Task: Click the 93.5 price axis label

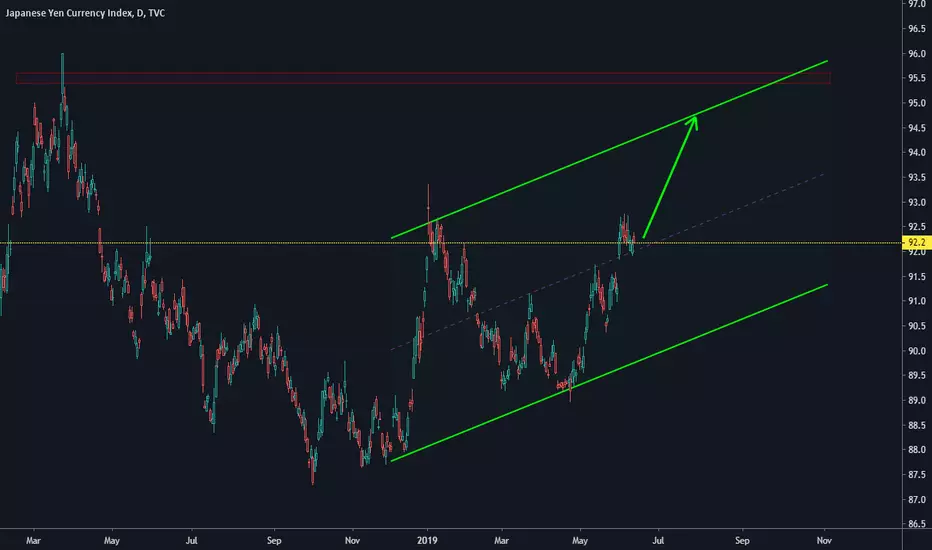Action: [917, 177]
